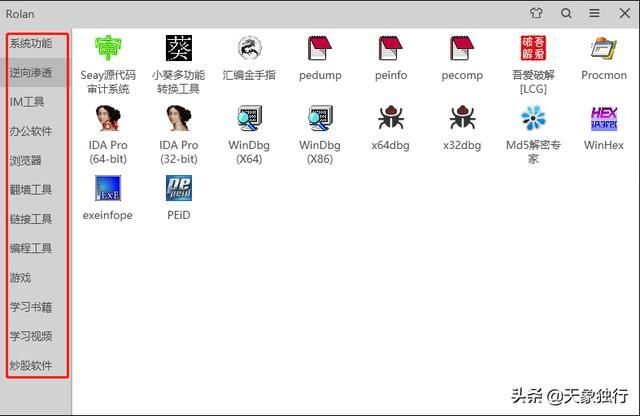
Task: Open exeinfope icon
Action: [x=108, y=188]
